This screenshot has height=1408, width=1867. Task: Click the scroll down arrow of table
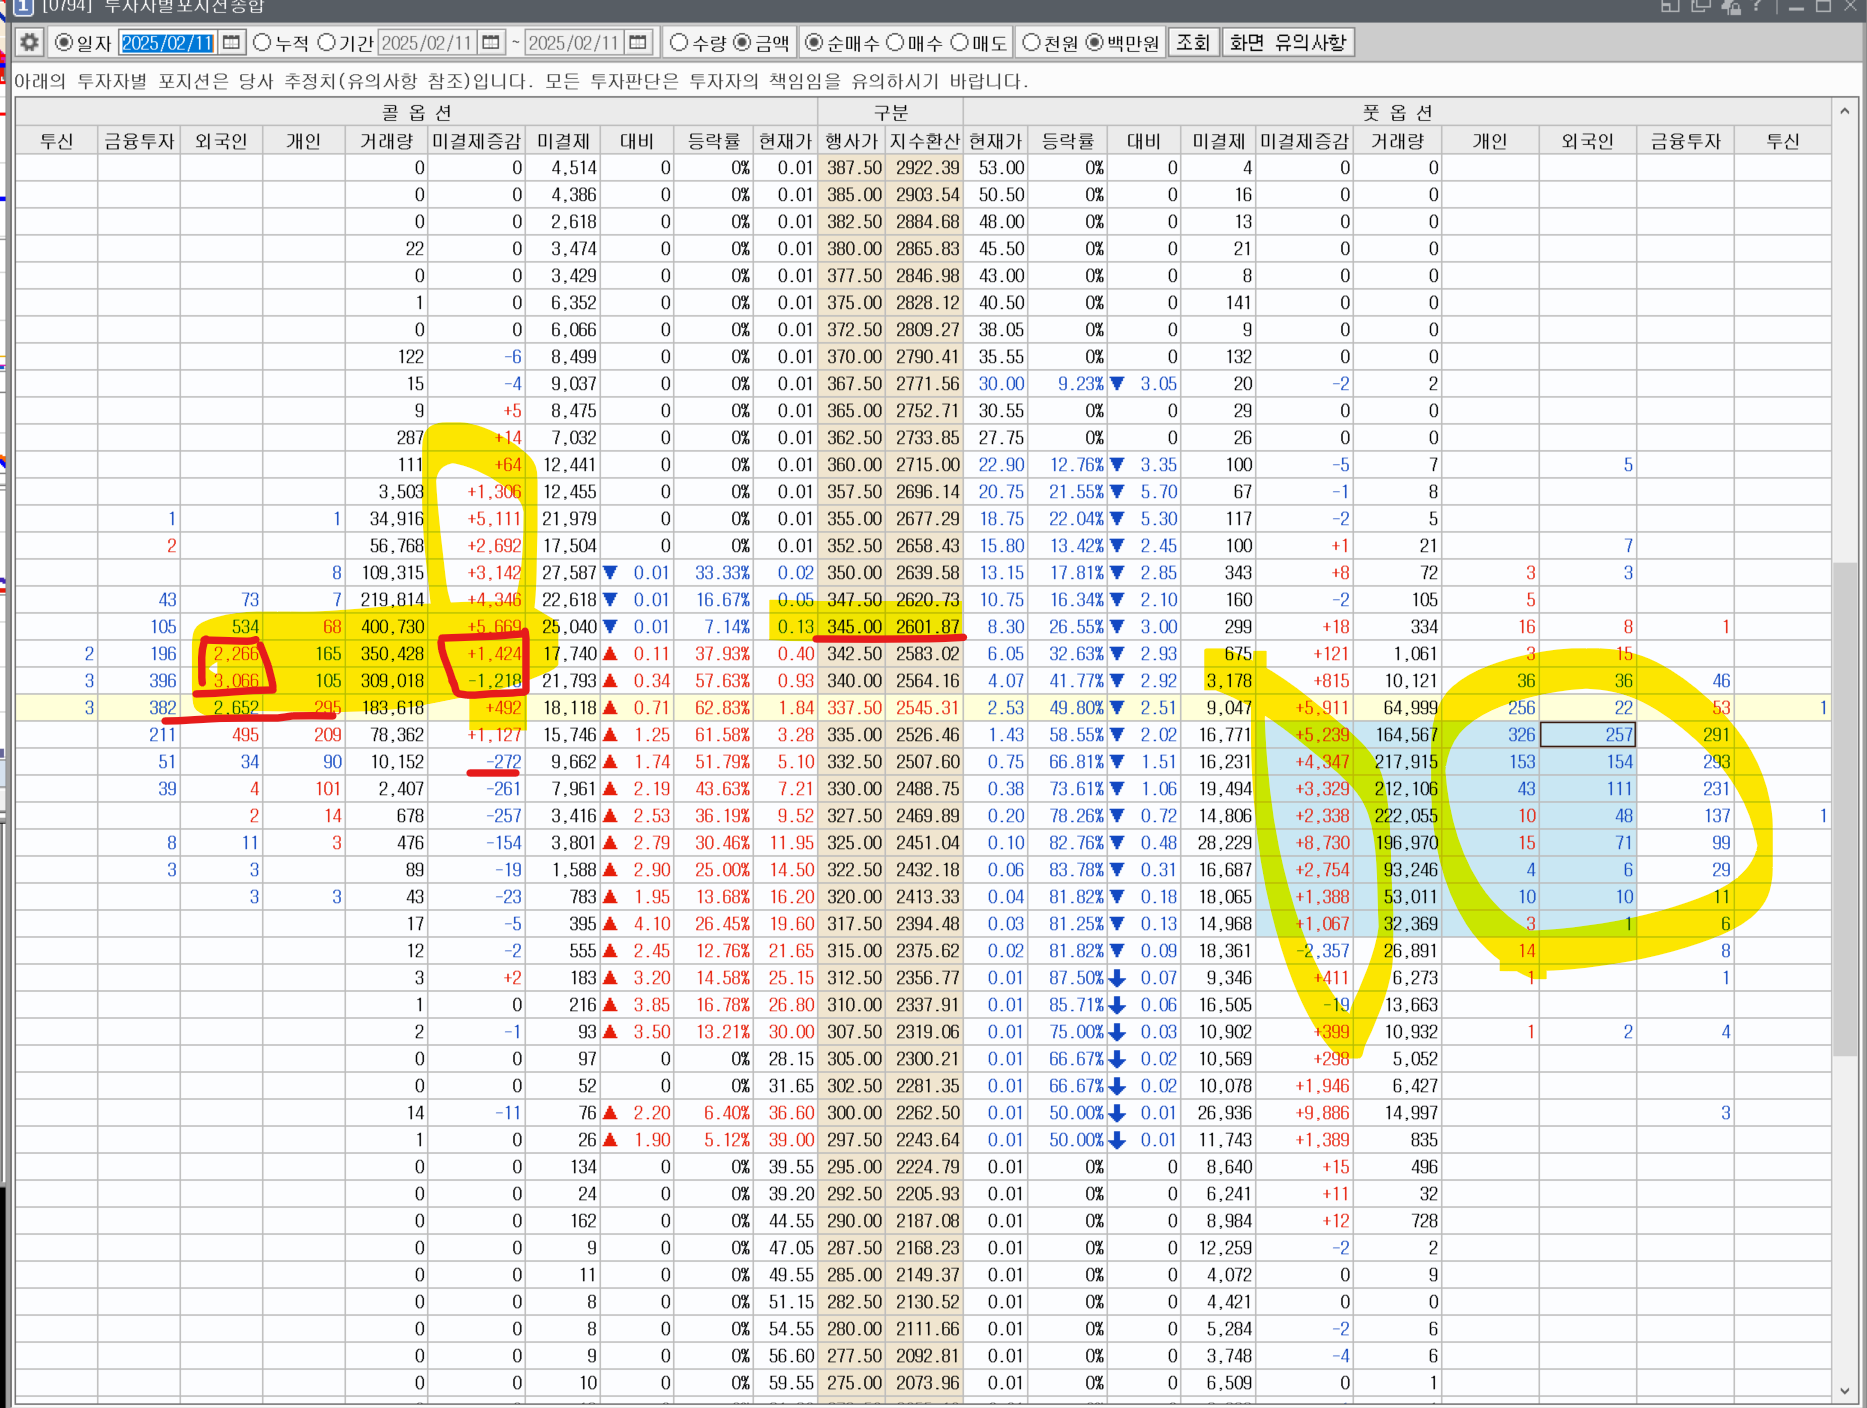1845,1391
